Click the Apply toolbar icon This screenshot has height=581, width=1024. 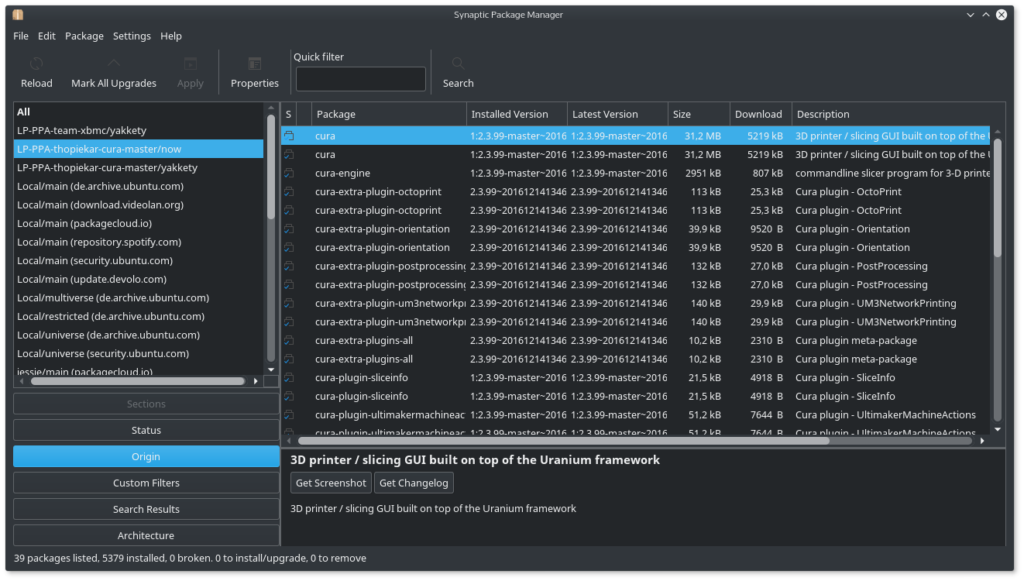190,64
